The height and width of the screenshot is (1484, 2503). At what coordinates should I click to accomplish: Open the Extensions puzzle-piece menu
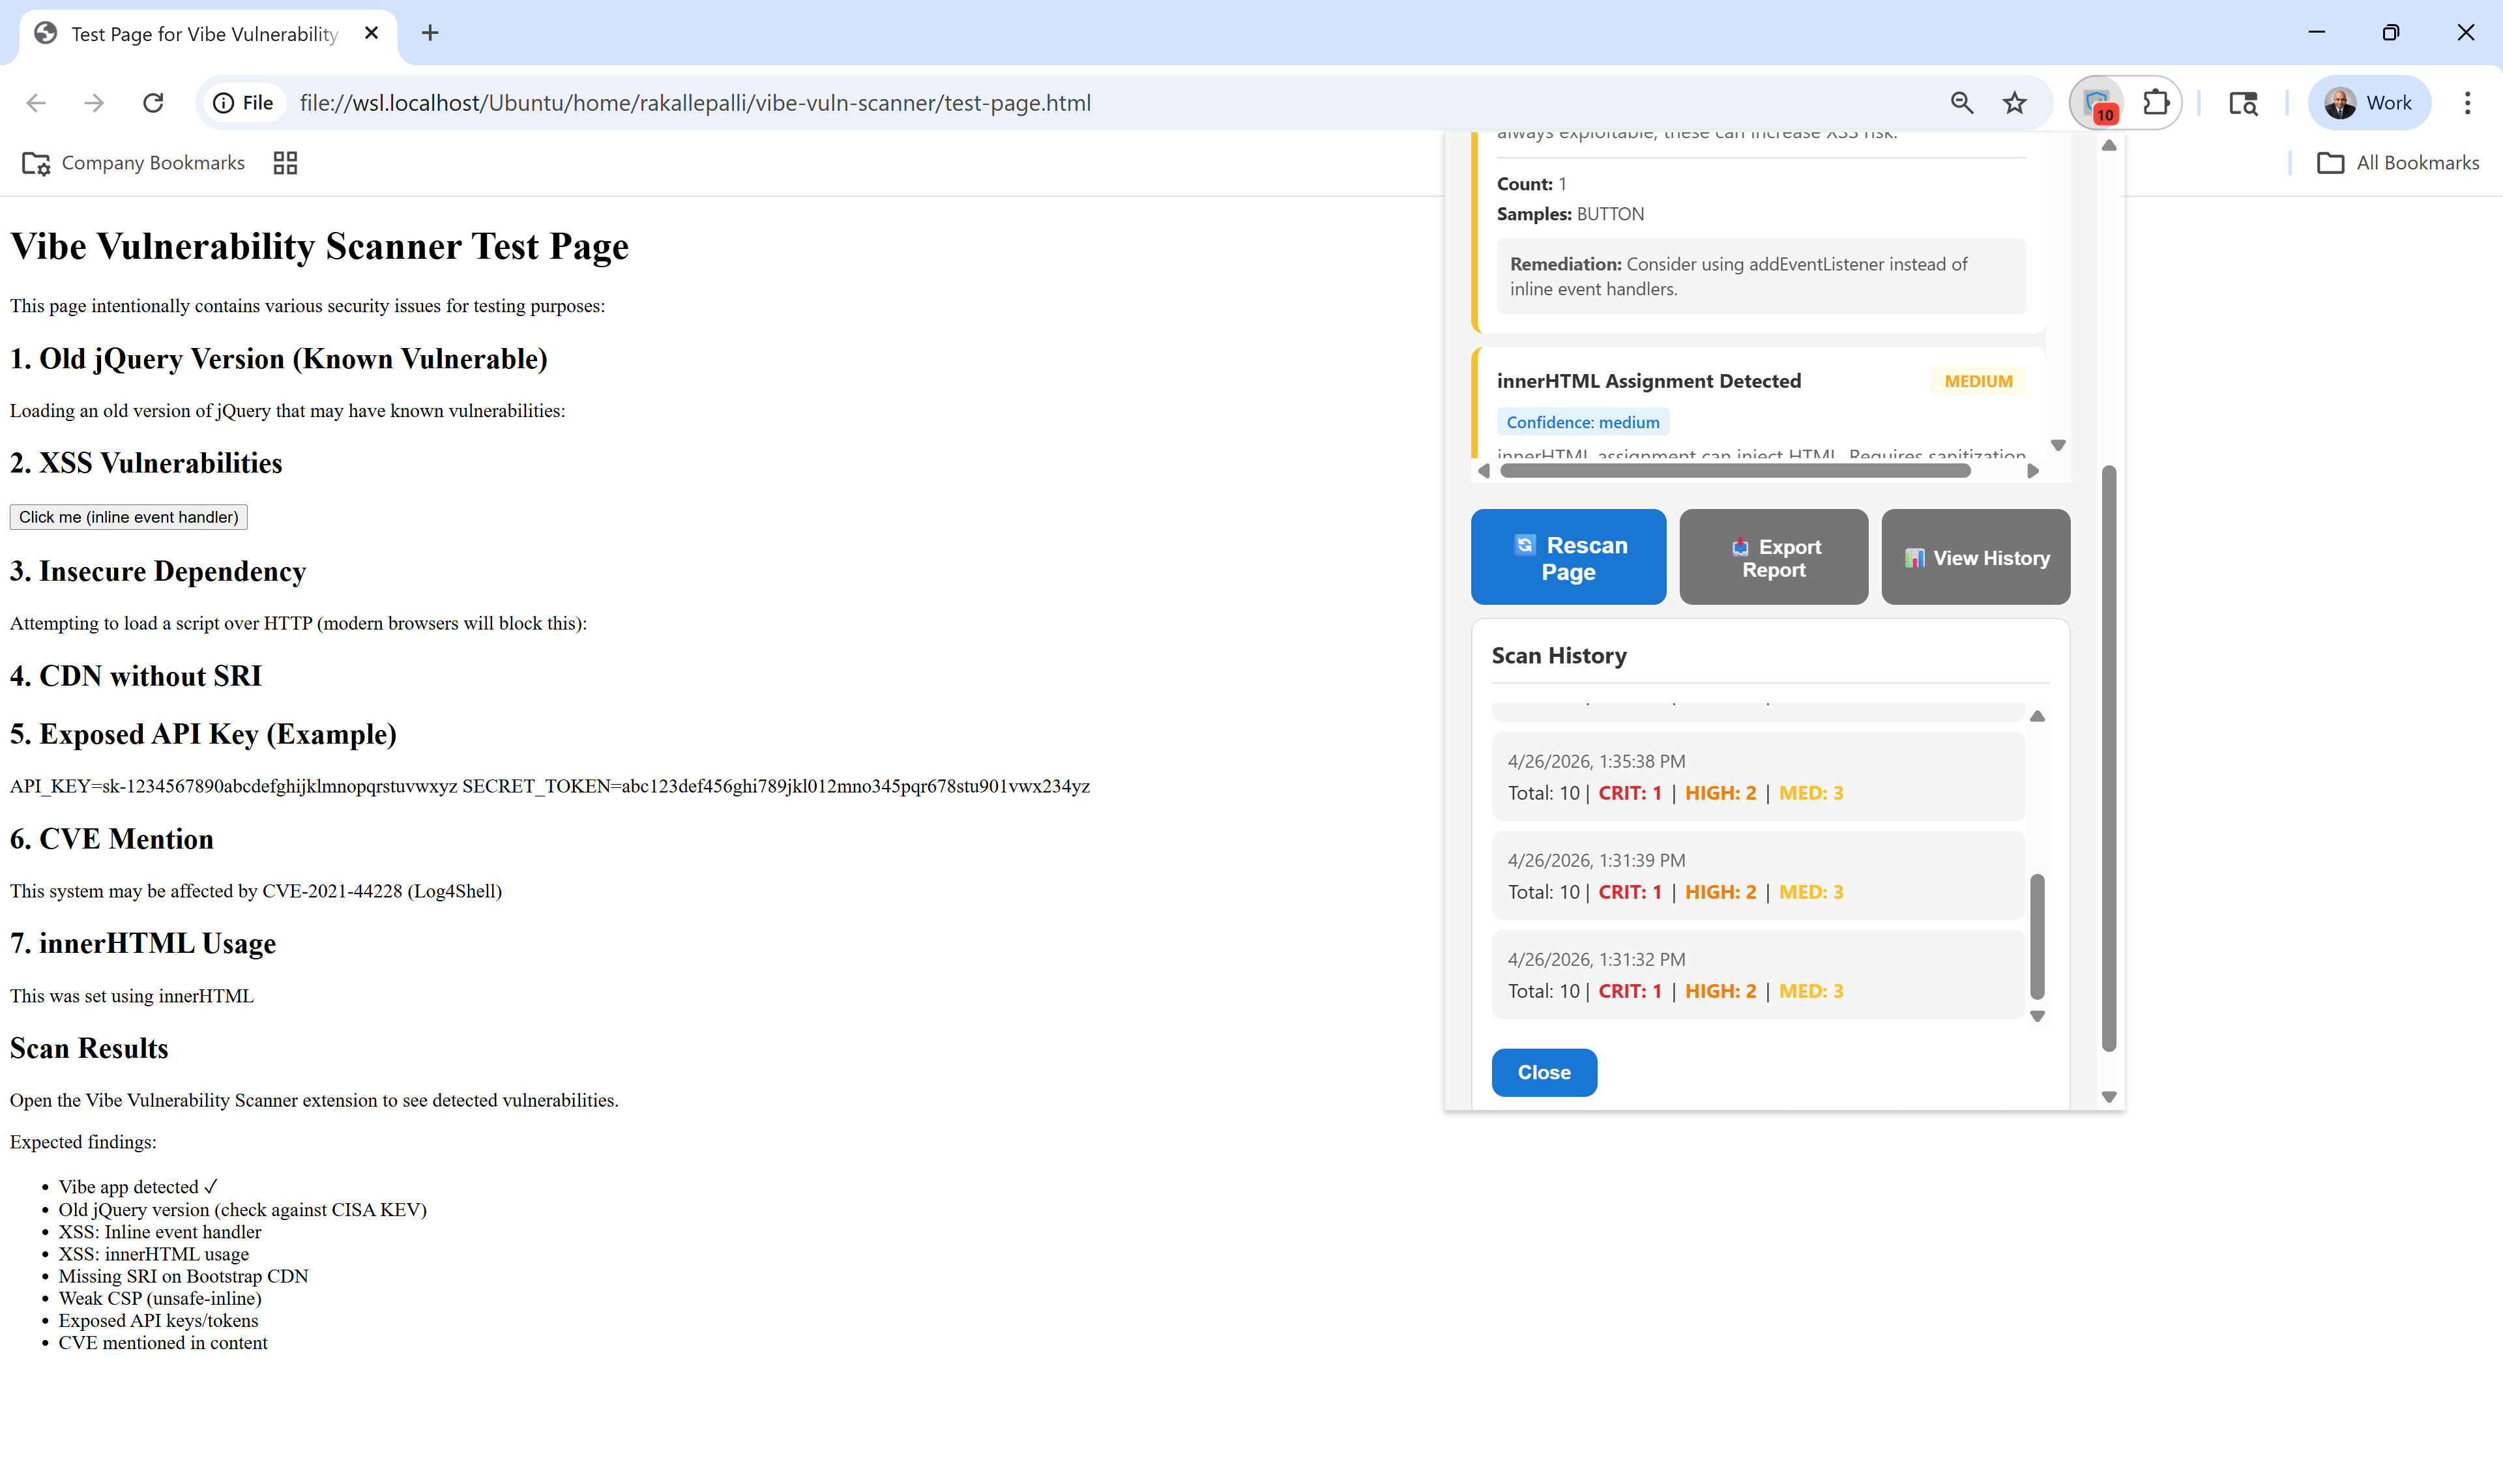pyautogui.click(x=2155, y=103)
